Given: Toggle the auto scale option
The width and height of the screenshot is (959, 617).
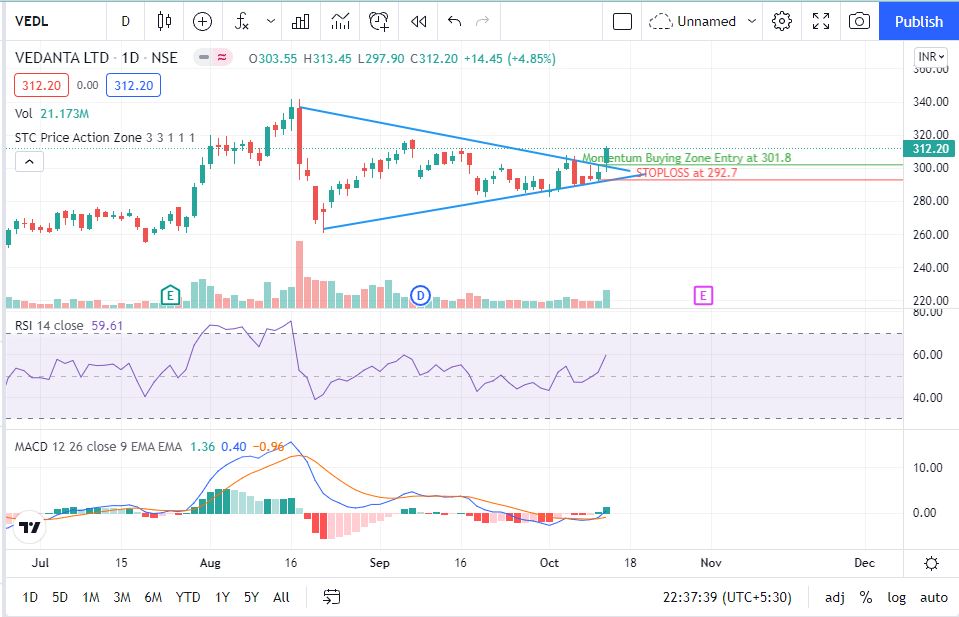Looking at the screenshot, I should coord(933,597).
